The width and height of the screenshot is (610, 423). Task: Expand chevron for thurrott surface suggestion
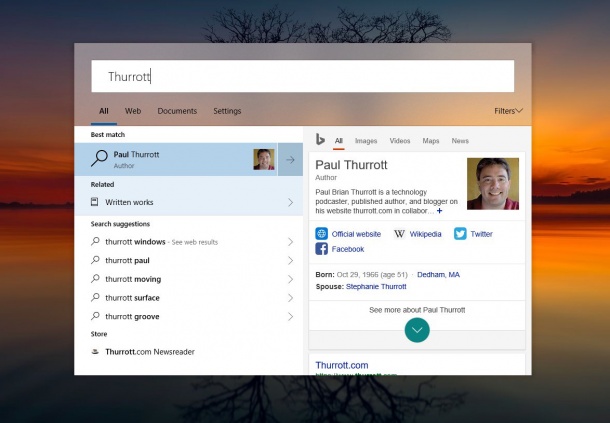tap(290, 298)
